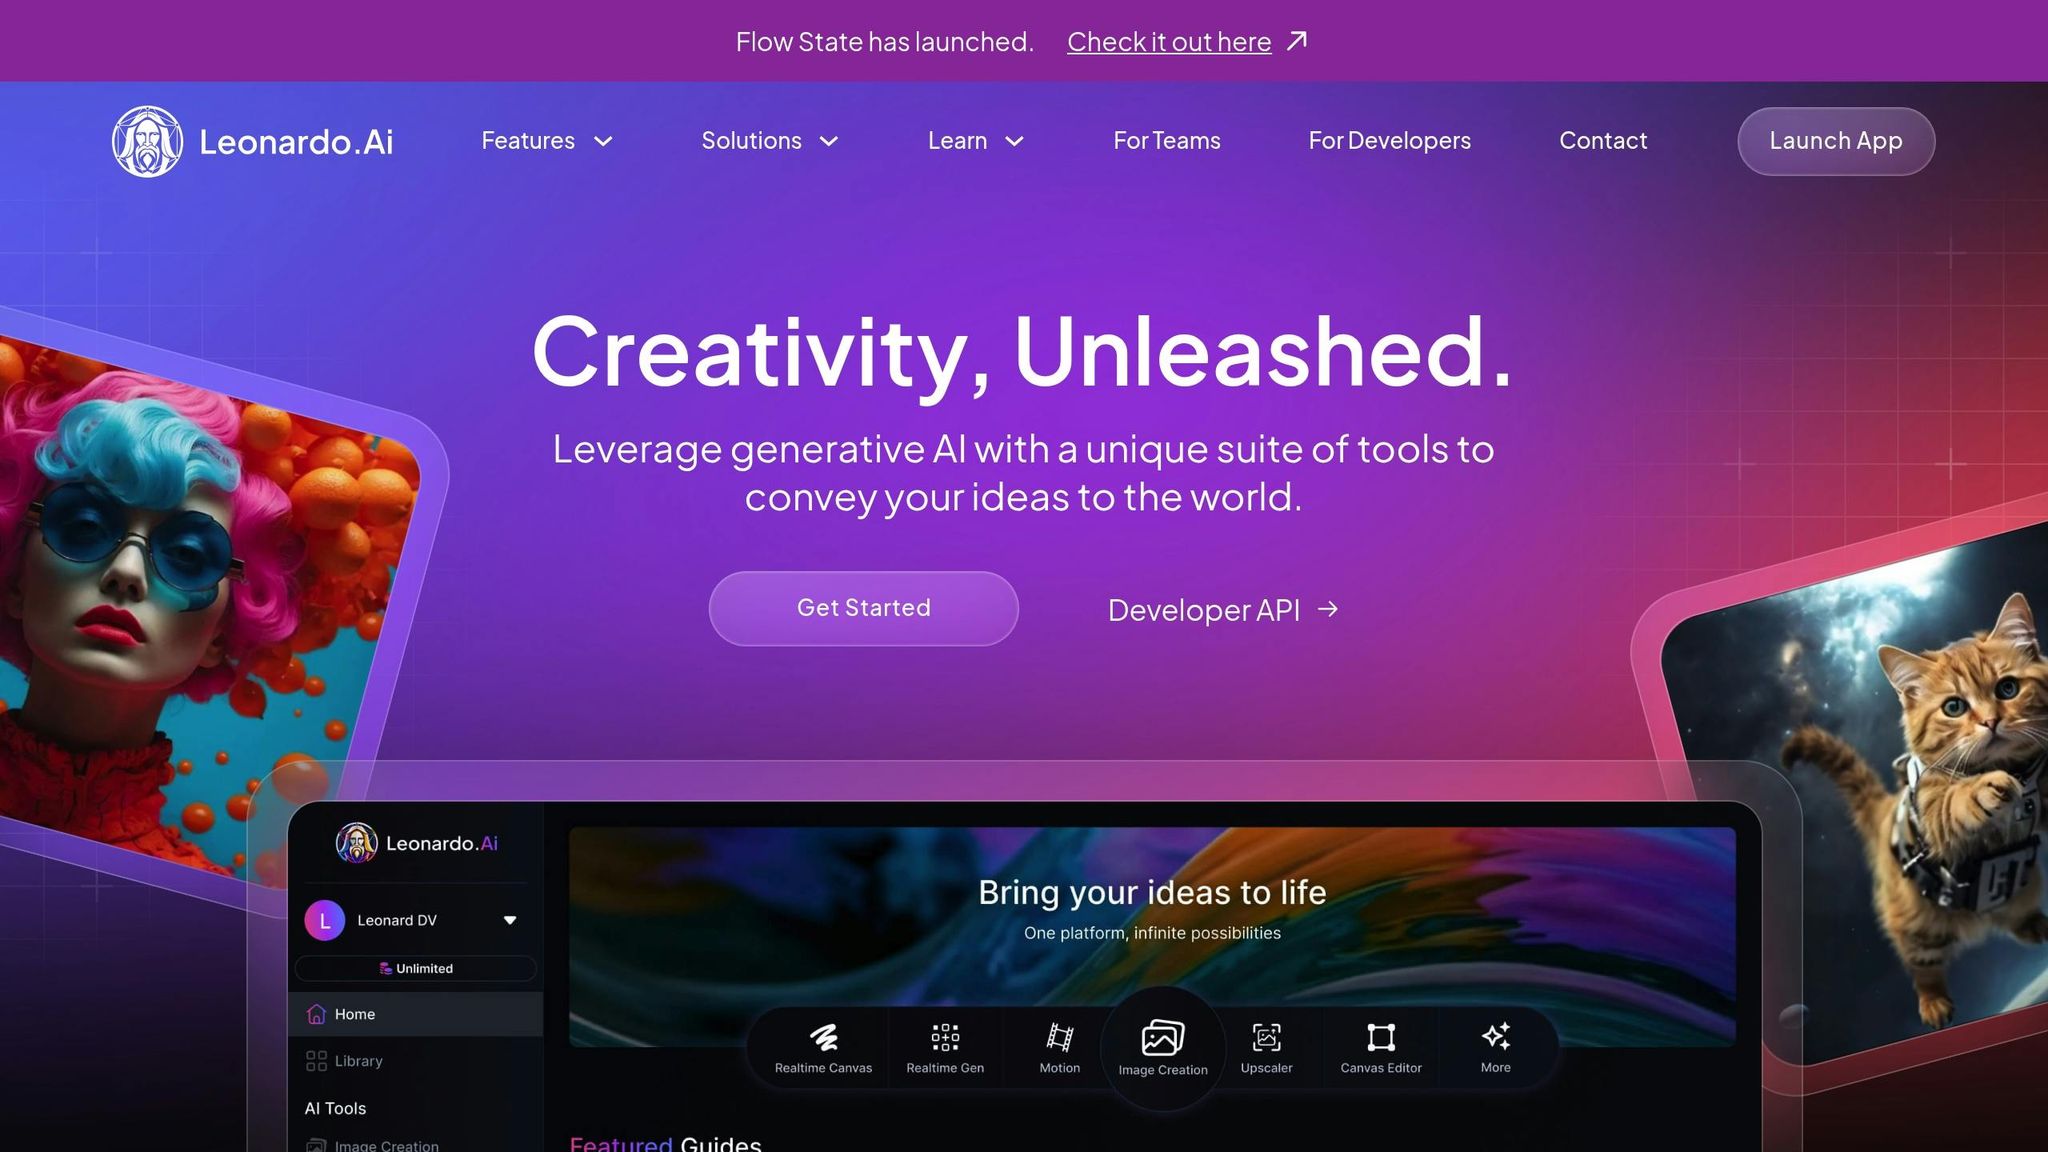Click the Launch App button
Screen dimensions: 2048x1152
coord(1836,141)
